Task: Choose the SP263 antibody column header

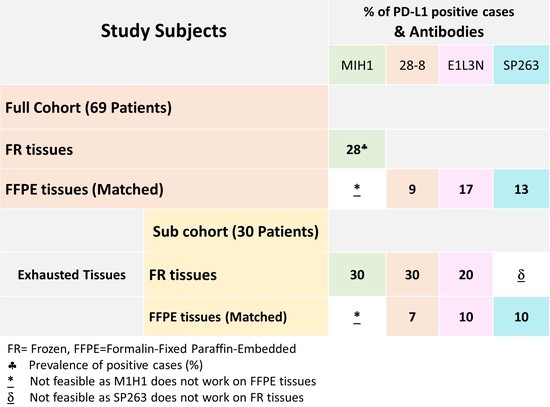Action: pyautogui.click(x=521, y=65)
